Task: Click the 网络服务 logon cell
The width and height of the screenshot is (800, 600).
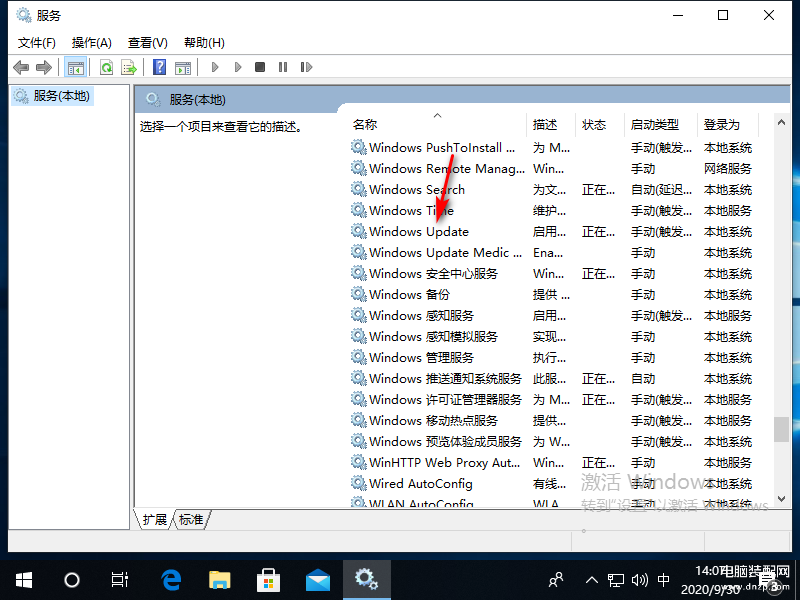Action: pyautogui.click(x=728, y=168)
